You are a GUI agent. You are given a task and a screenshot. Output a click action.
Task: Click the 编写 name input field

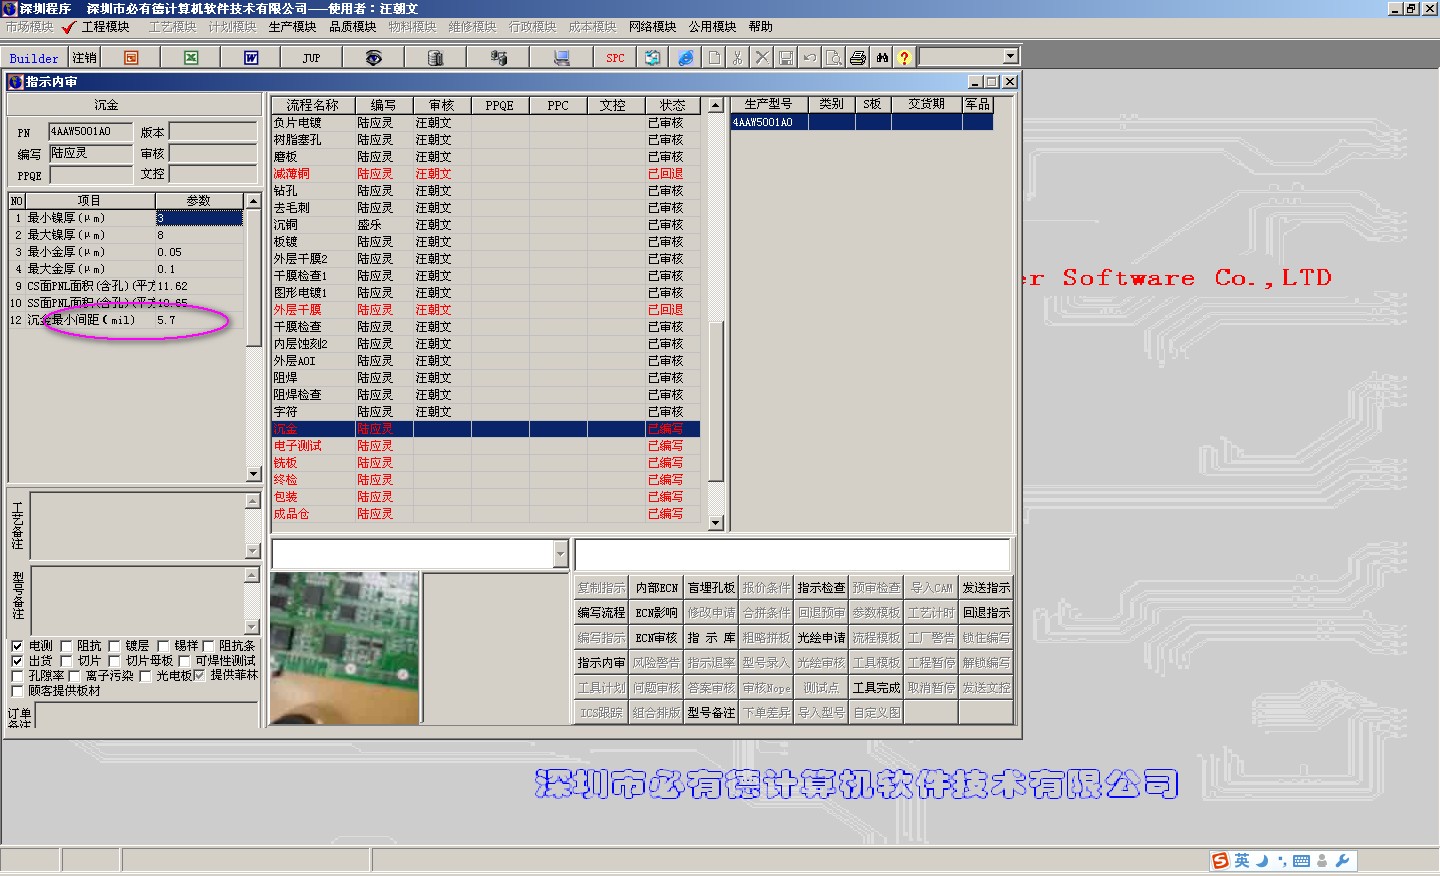[x=91, y=153]
